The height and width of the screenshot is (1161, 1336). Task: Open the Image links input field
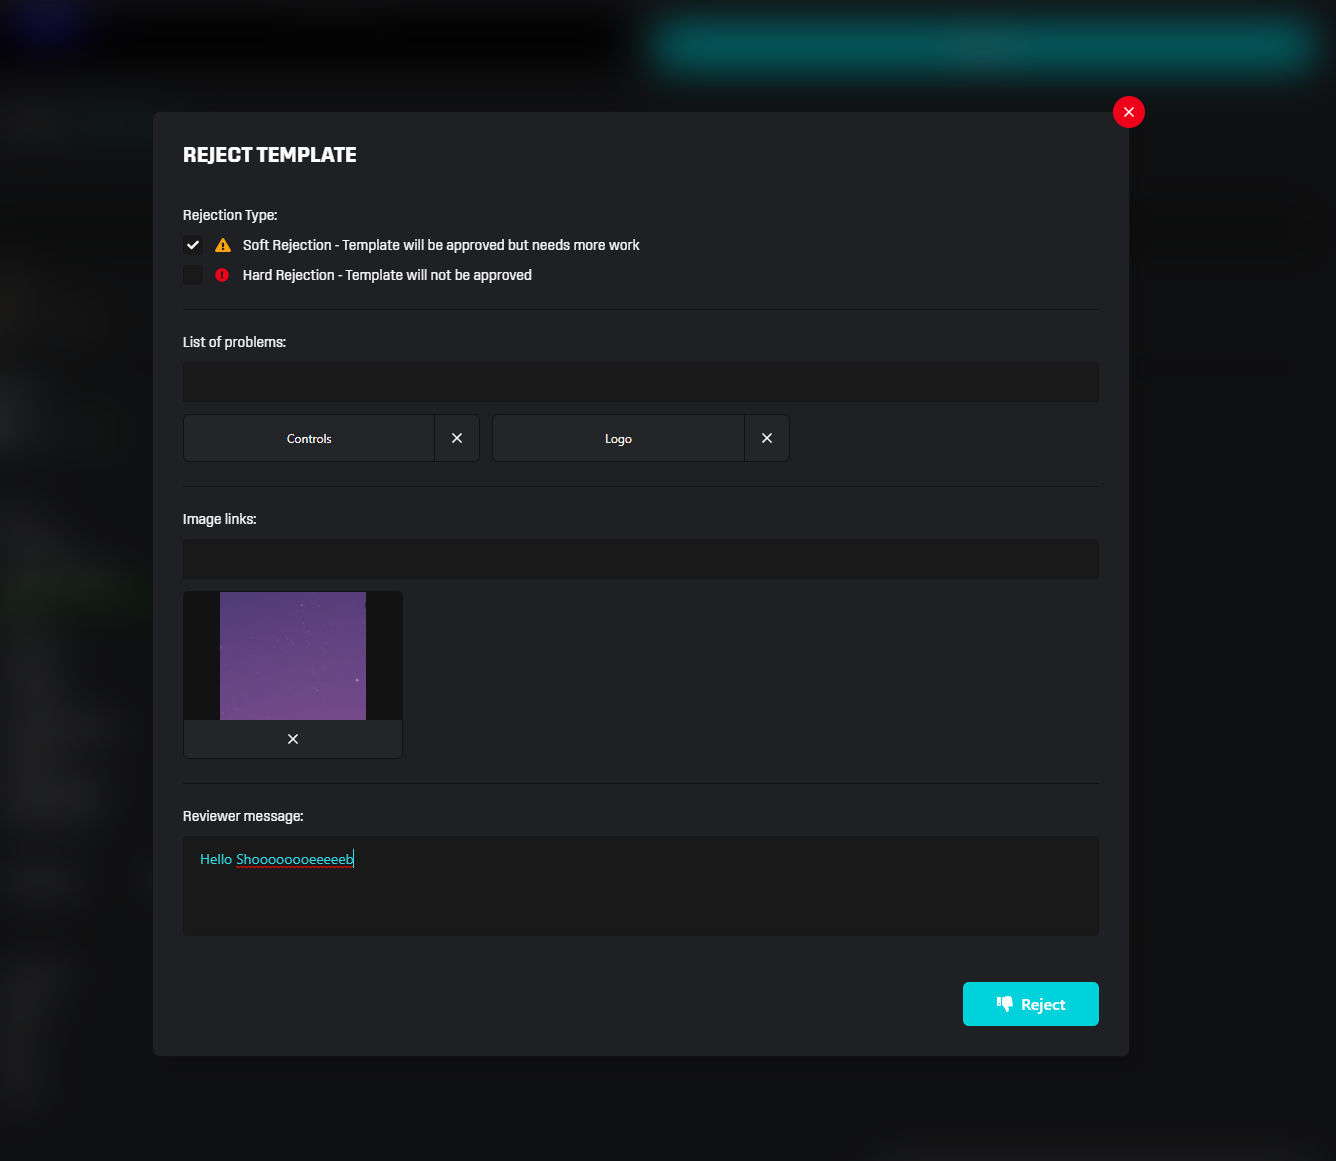coord(640,559)
